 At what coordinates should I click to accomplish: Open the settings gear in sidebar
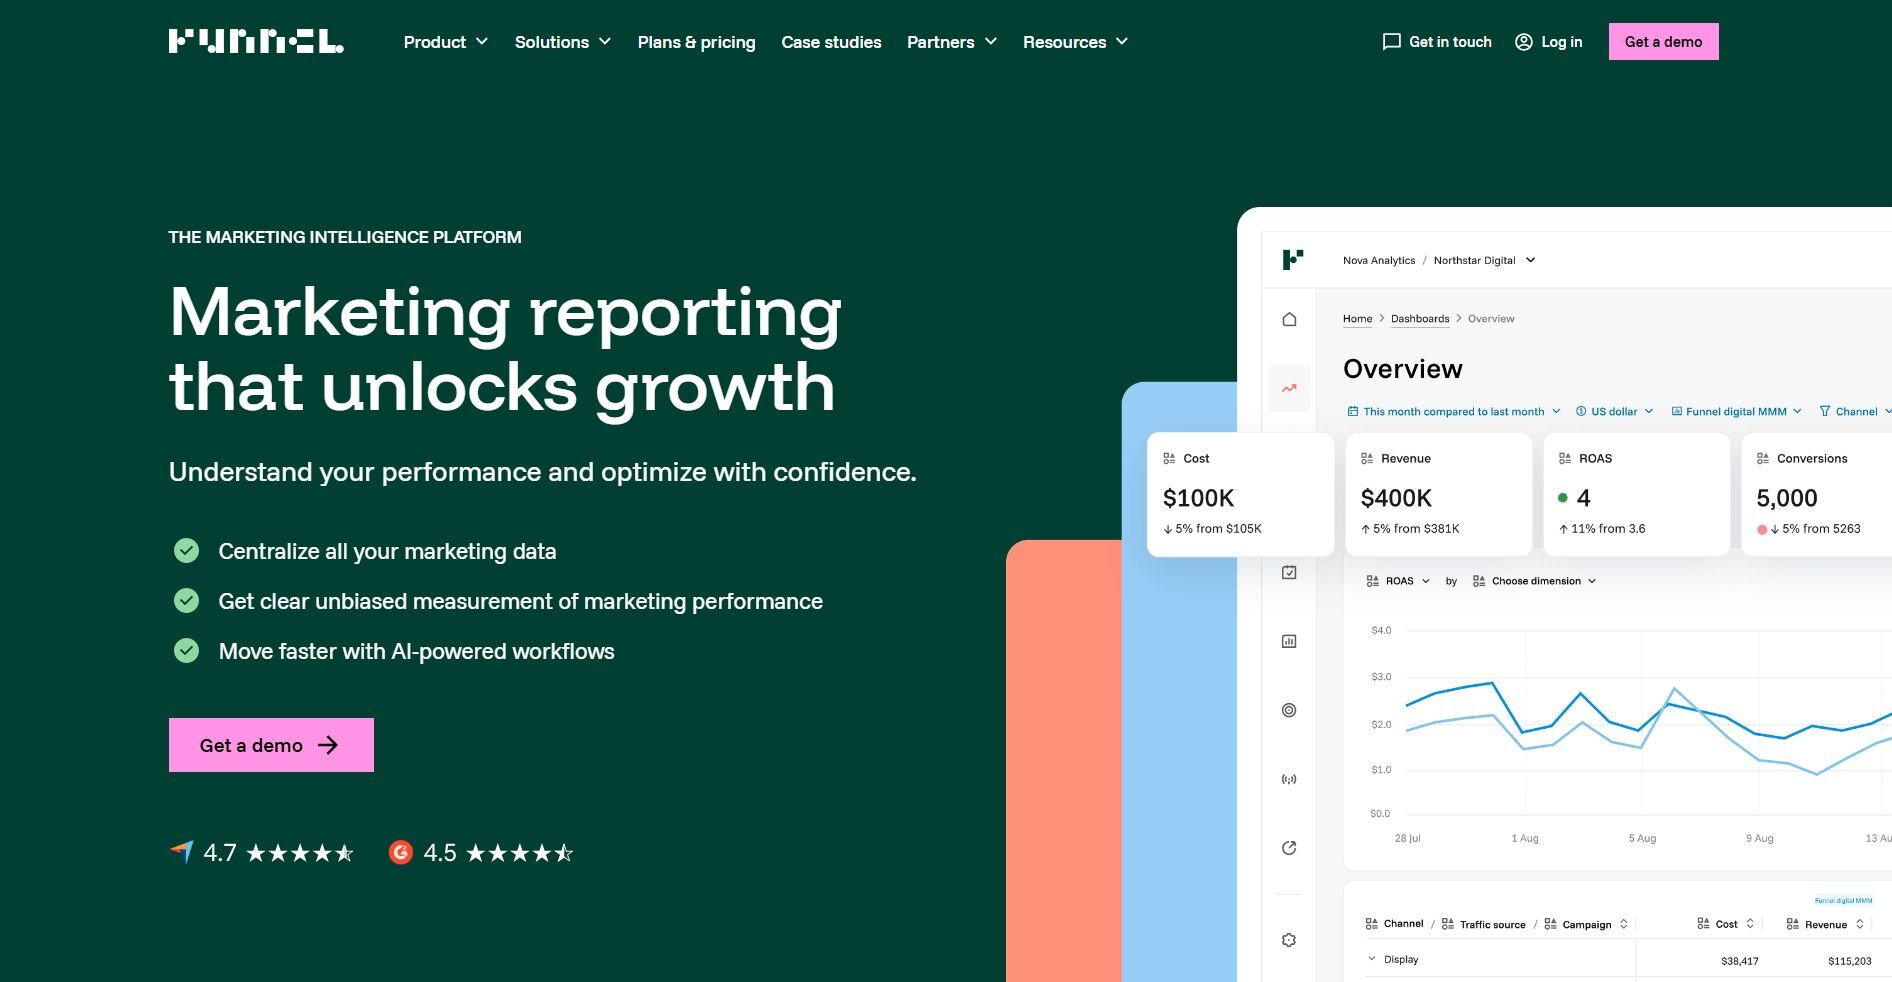point(1289,940)
